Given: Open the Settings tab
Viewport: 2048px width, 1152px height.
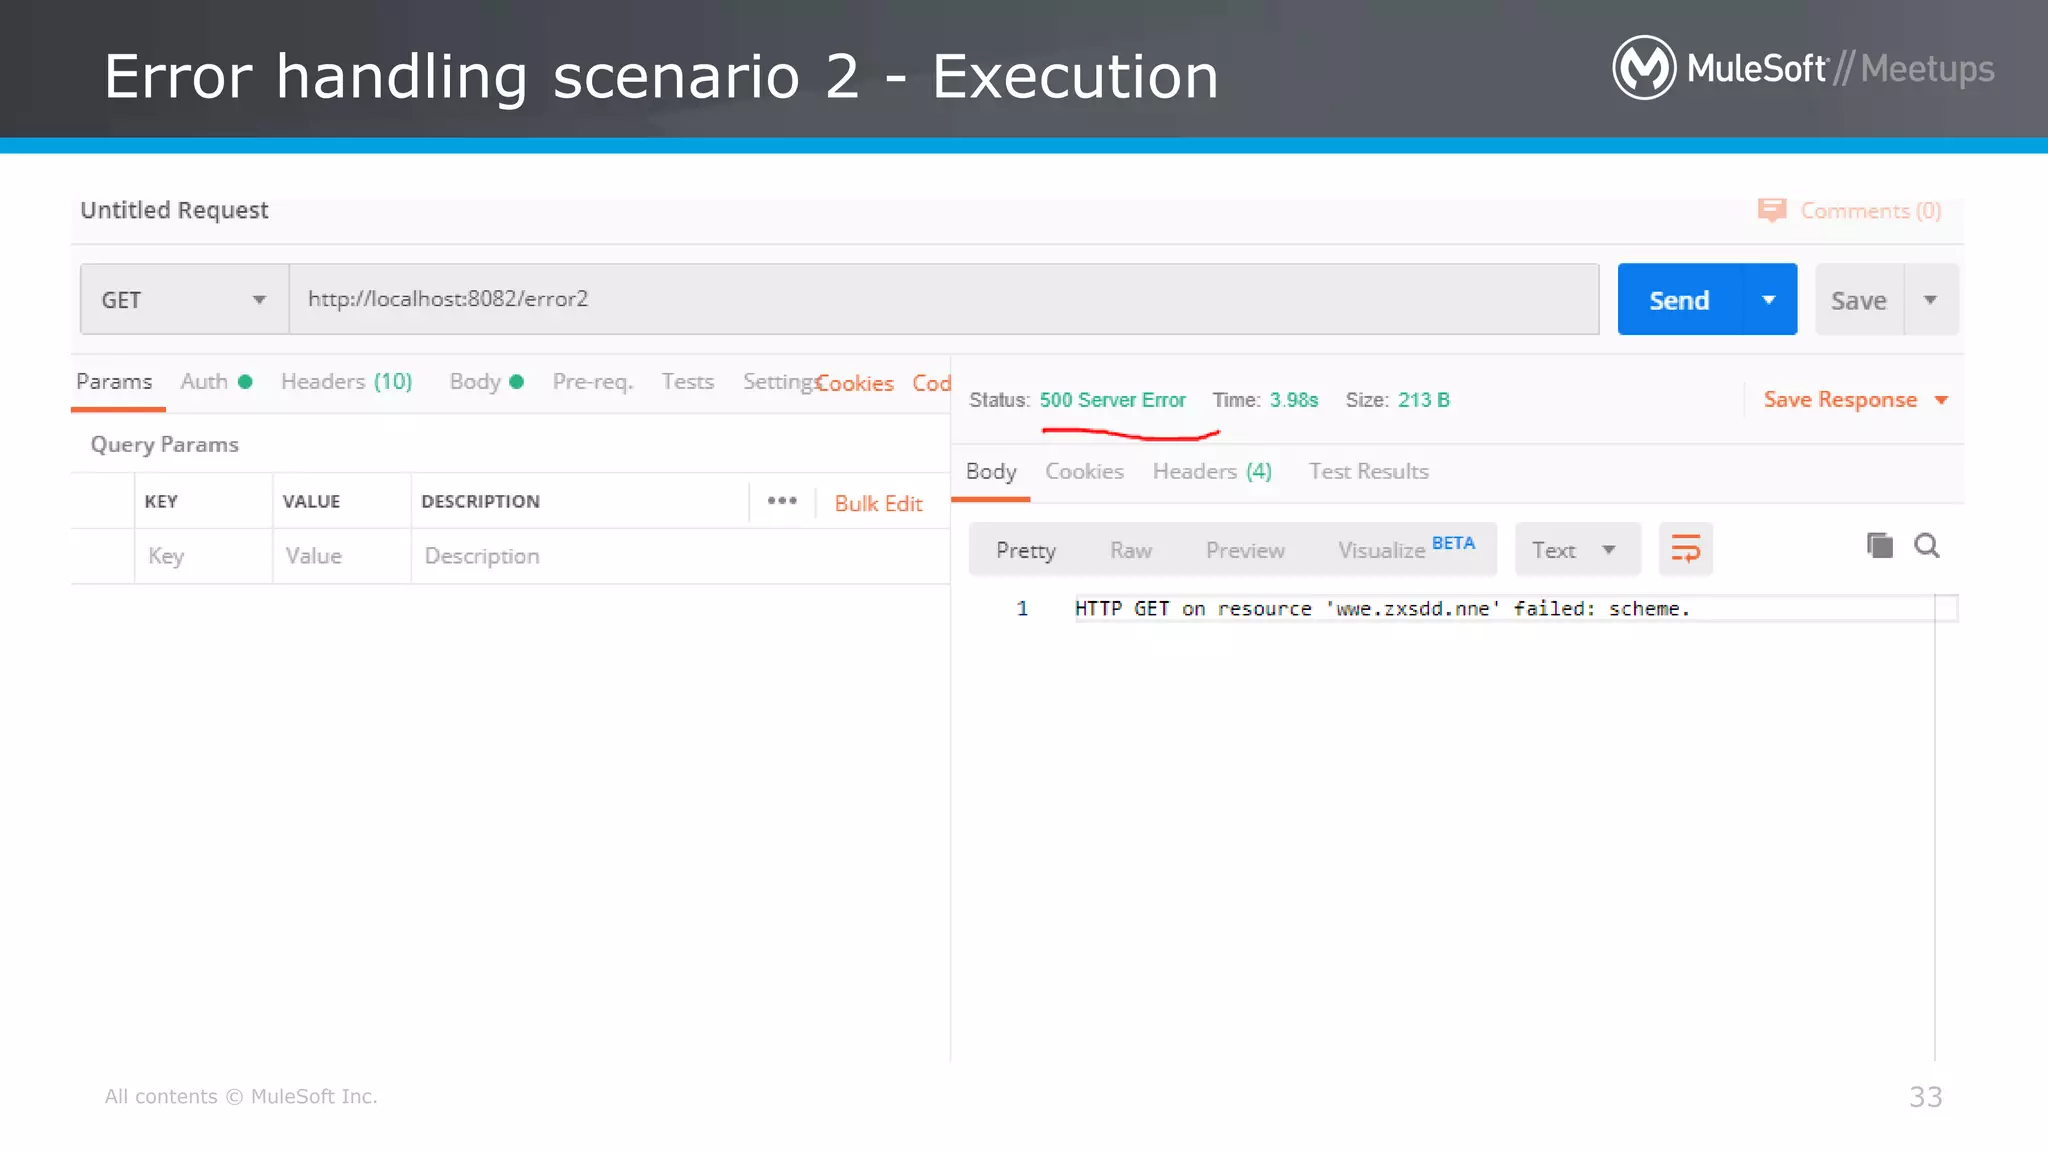Looking at the screenshot, I should 780,382.
